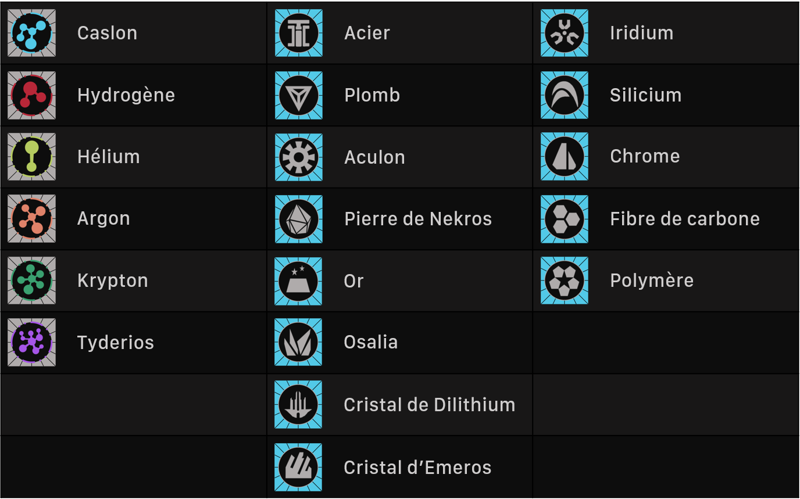The width and height of the screenshot is (800, 499).
Task: Select the Pierre de Nekros gem icon
Action: coord(298,219)
